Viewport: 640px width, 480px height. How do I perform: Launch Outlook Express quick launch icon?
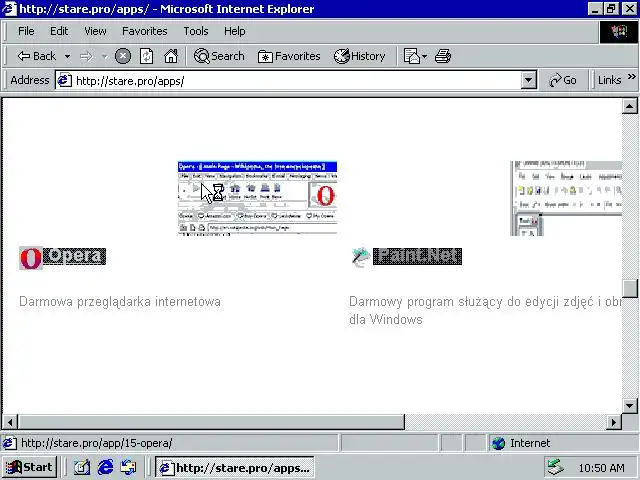[x=129, y=467]
